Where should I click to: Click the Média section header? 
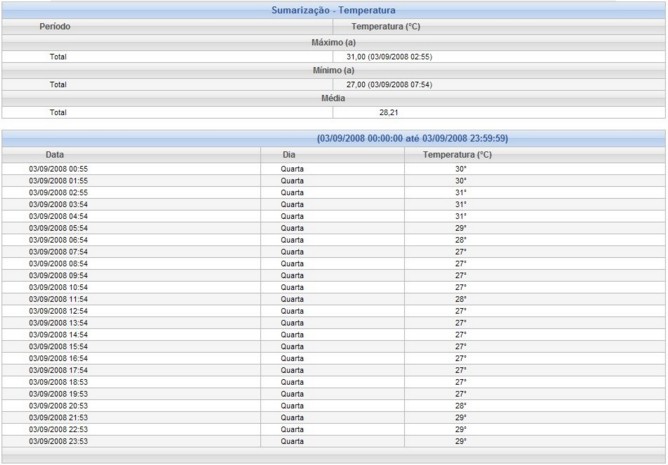[x=333, y=99]
